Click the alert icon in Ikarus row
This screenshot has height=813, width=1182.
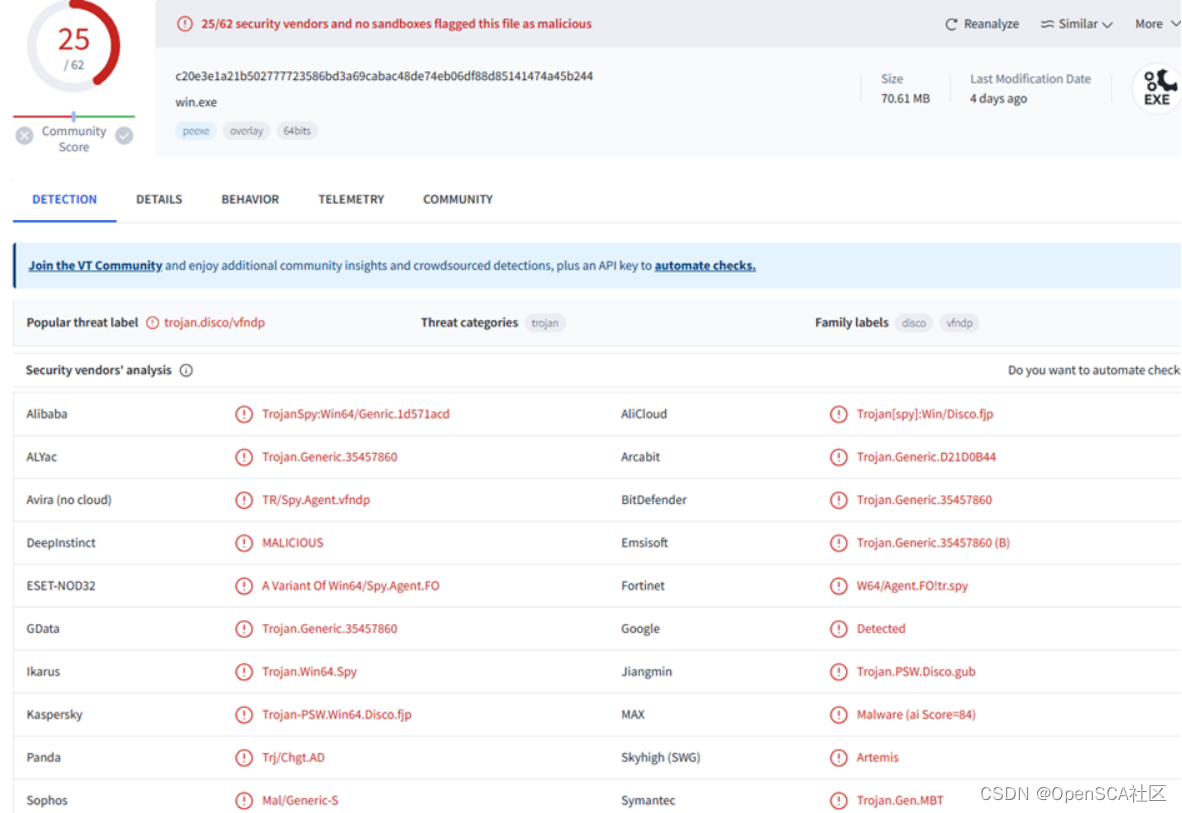(243, 672)
